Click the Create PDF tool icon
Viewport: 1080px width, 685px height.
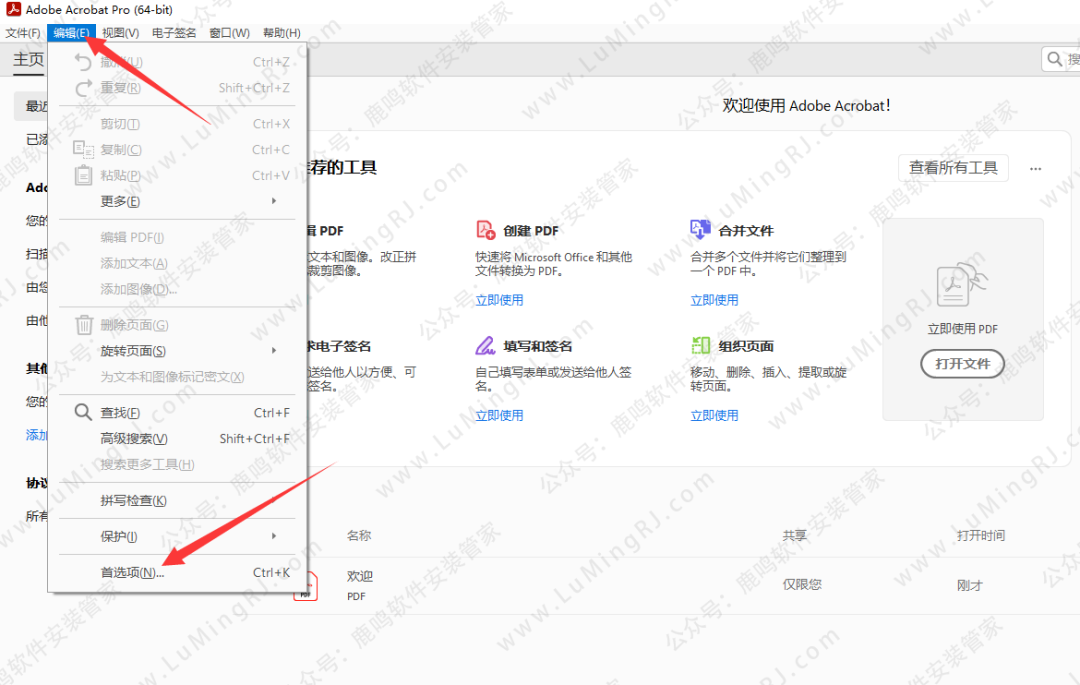pyautogui.click(x=486, y=230)
